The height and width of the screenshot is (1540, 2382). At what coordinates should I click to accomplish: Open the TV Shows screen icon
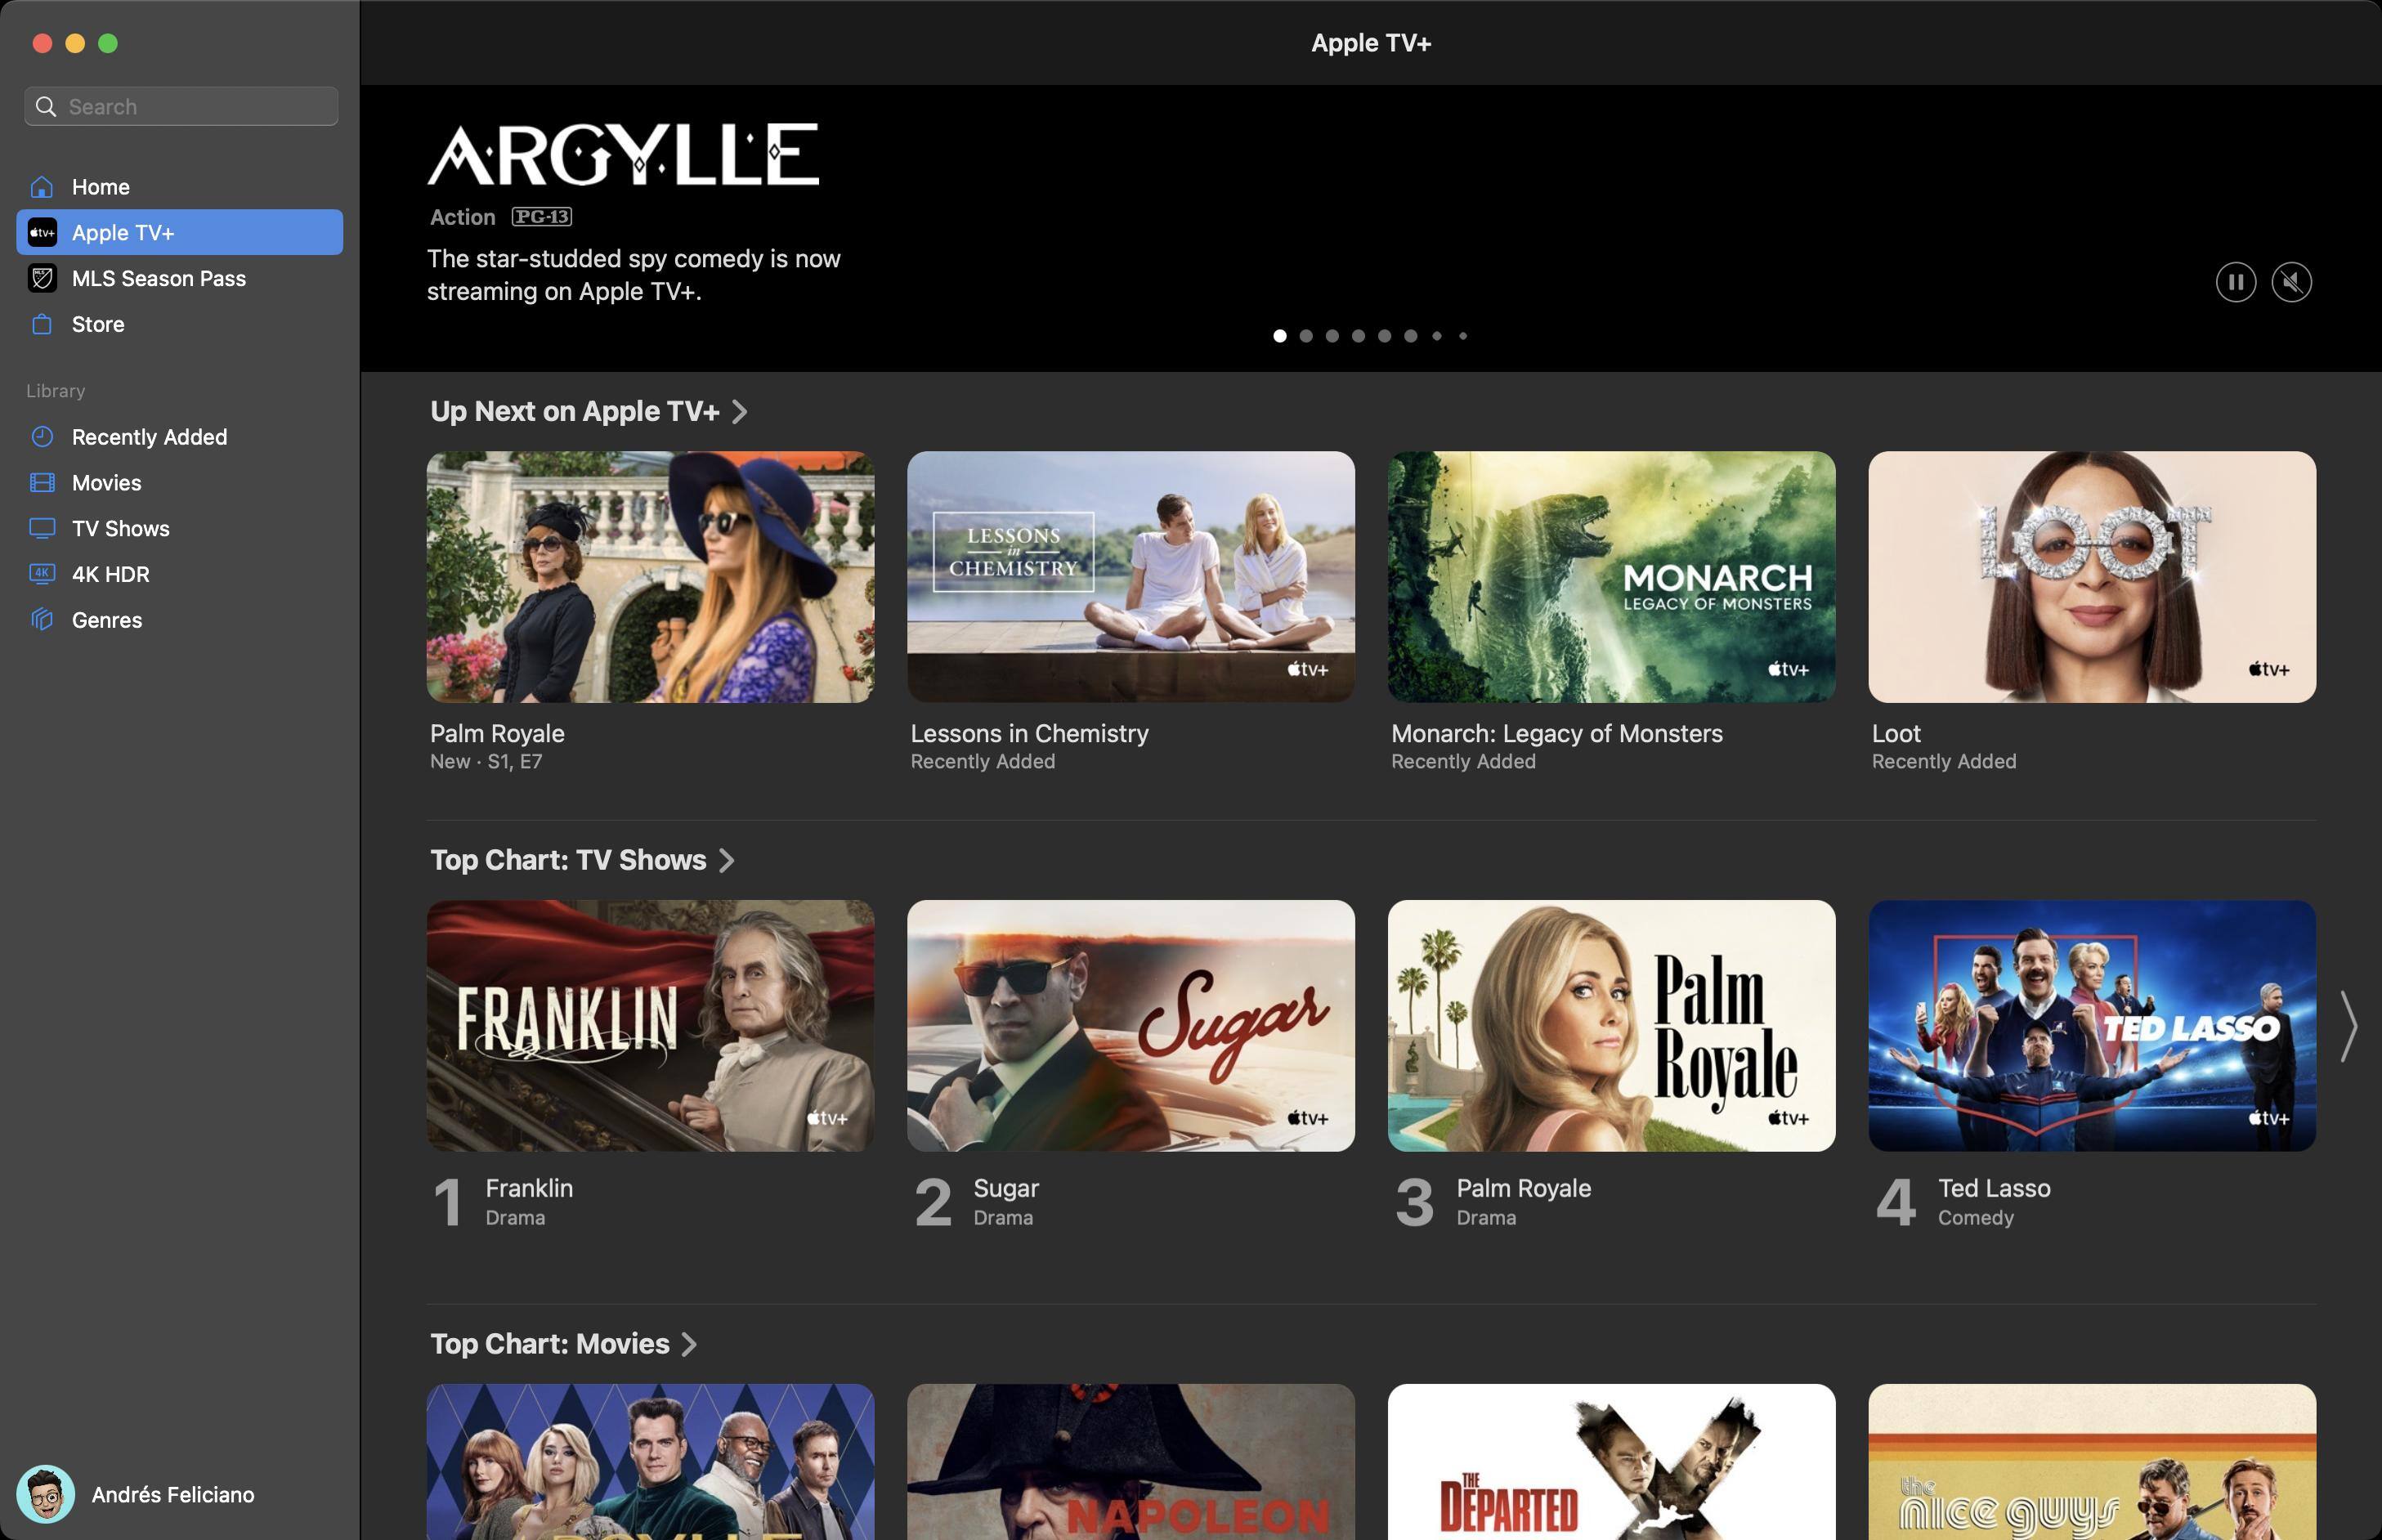point(42,528)
